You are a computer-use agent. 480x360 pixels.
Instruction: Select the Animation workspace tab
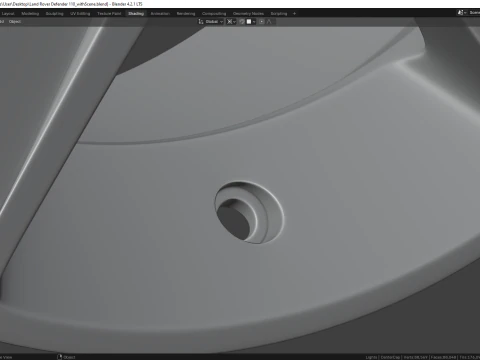160,14
